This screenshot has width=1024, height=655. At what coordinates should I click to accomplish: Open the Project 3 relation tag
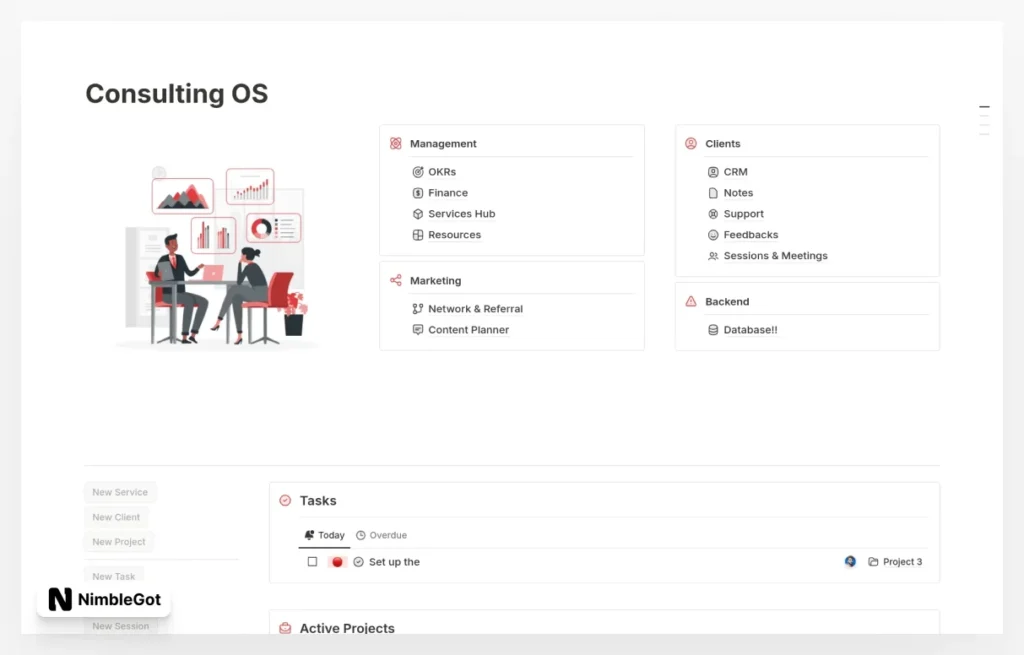[x=895, y=562]
